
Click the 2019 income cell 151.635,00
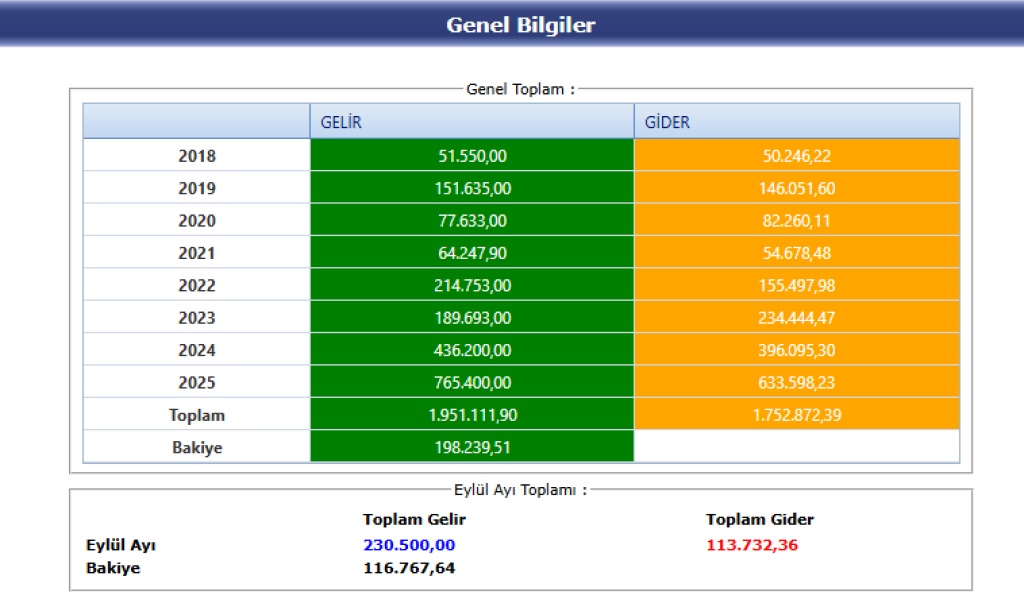[x=473, y=188]
